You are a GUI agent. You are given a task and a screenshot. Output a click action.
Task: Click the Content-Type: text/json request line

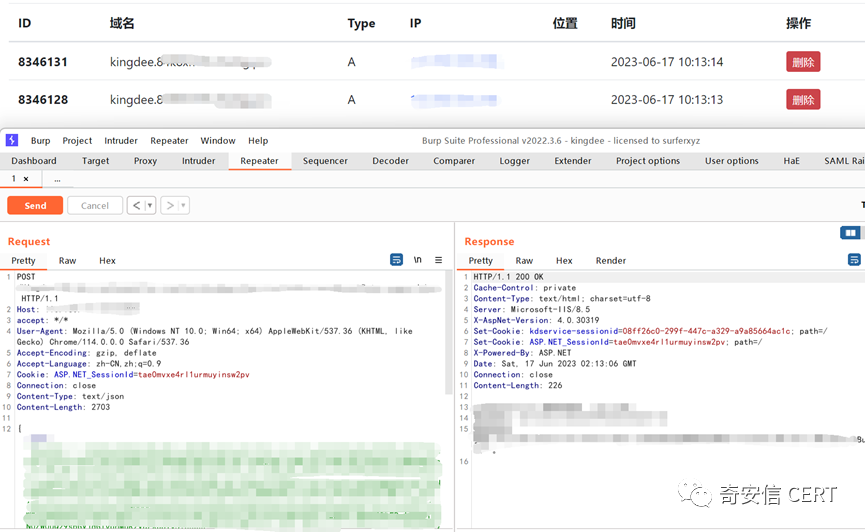click(70, 396)
